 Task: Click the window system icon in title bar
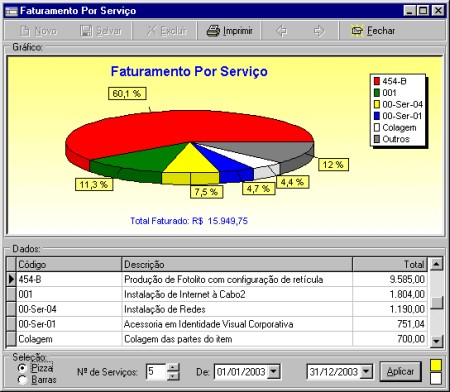11,11
